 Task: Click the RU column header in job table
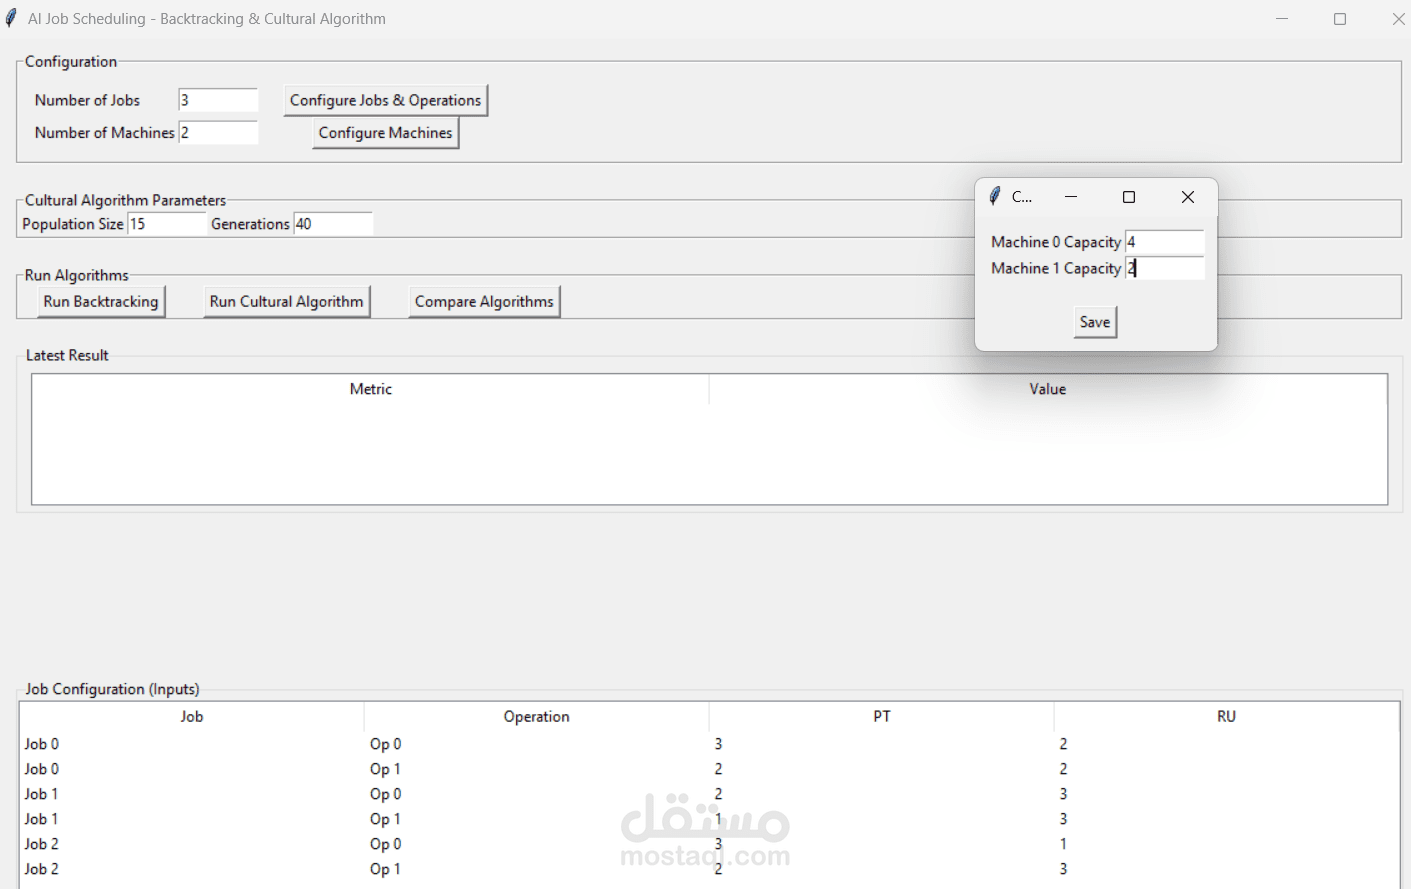pyautogui.click(x=1226, y=716)
